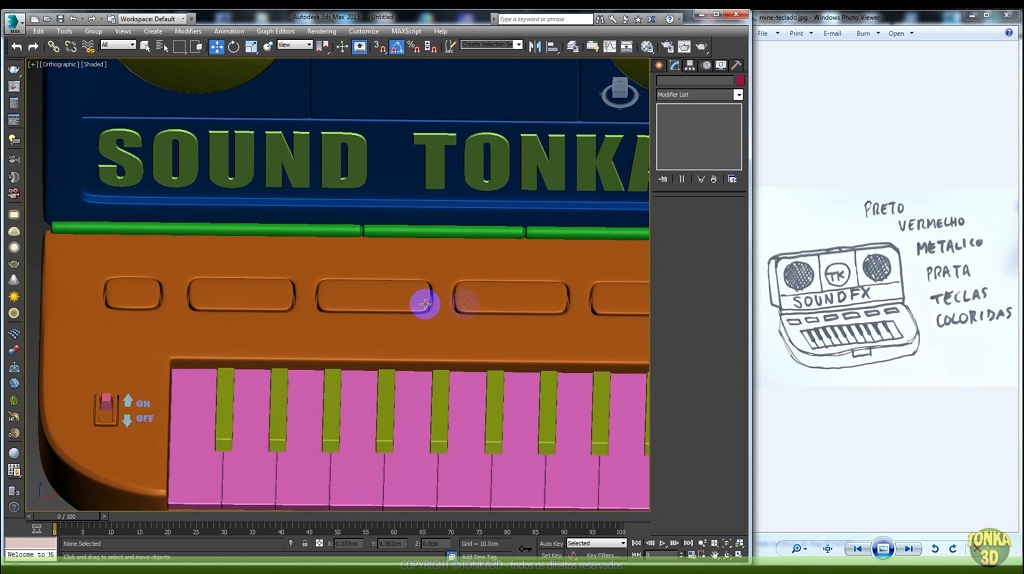Open the Selected key filter dropdown

pos(596,543)
